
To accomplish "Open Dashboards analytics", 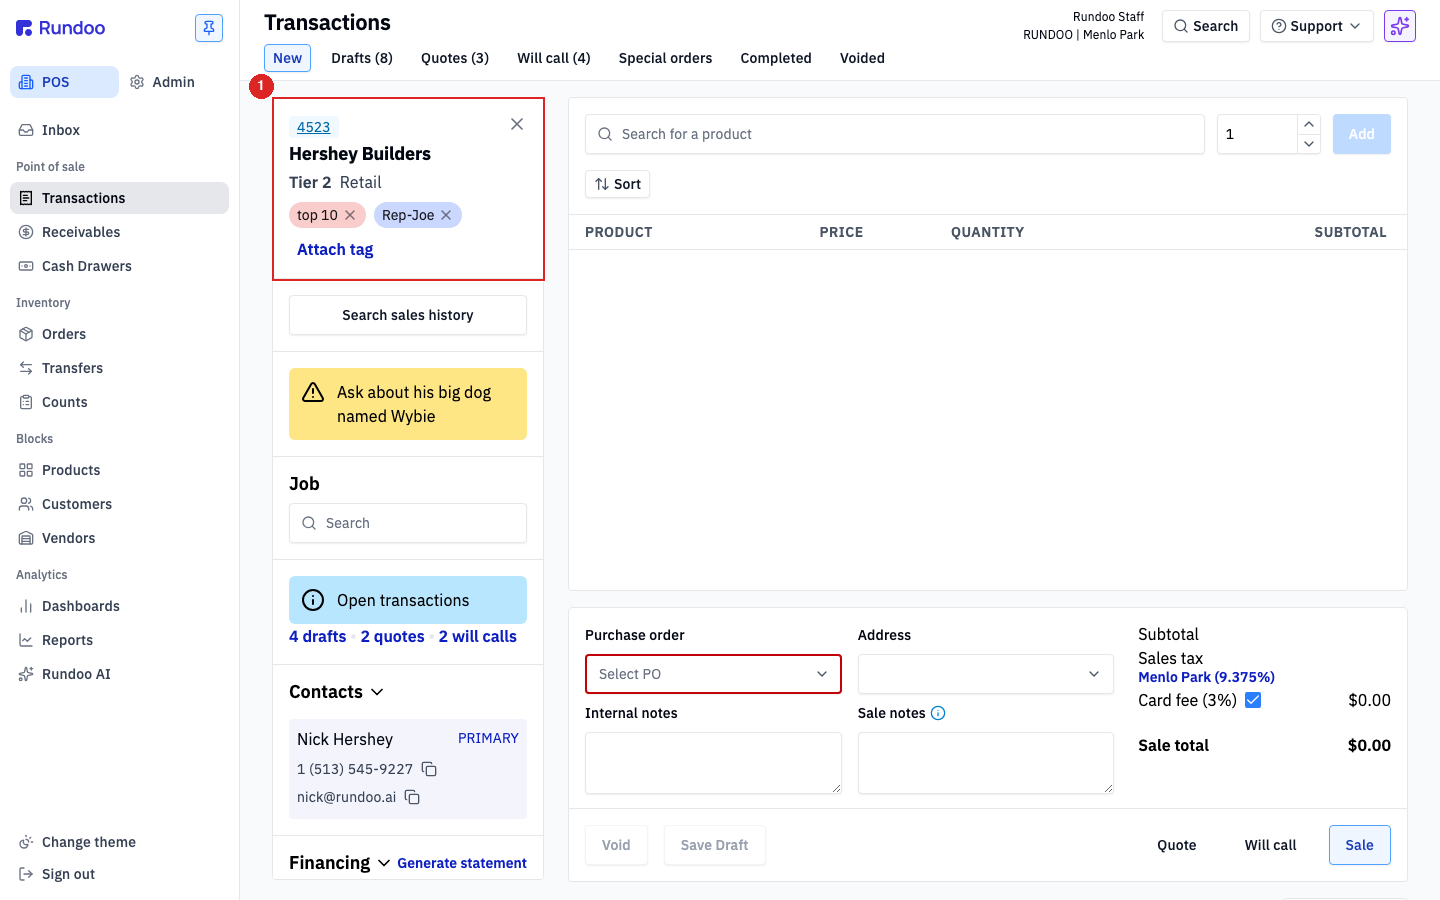I will point(119,606).
